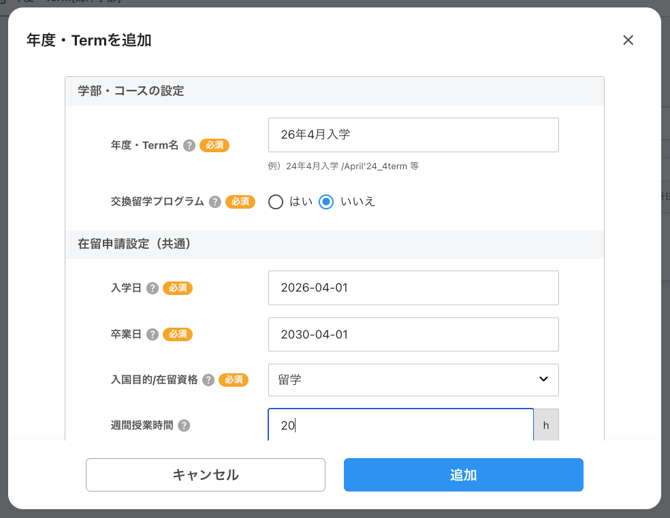Close the 年度・Termを追加 dialog
Screen dimensions: 670x518
[628, 40]
